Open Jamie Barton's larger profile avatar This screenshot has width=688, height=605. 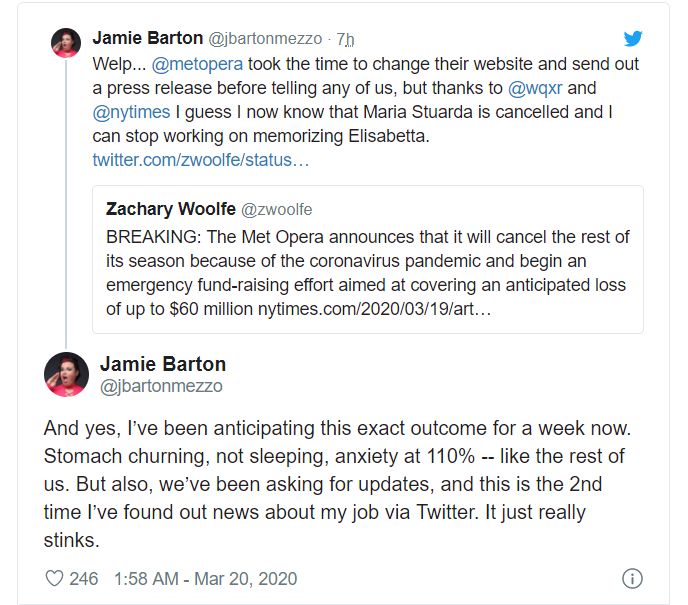[66, 374]
